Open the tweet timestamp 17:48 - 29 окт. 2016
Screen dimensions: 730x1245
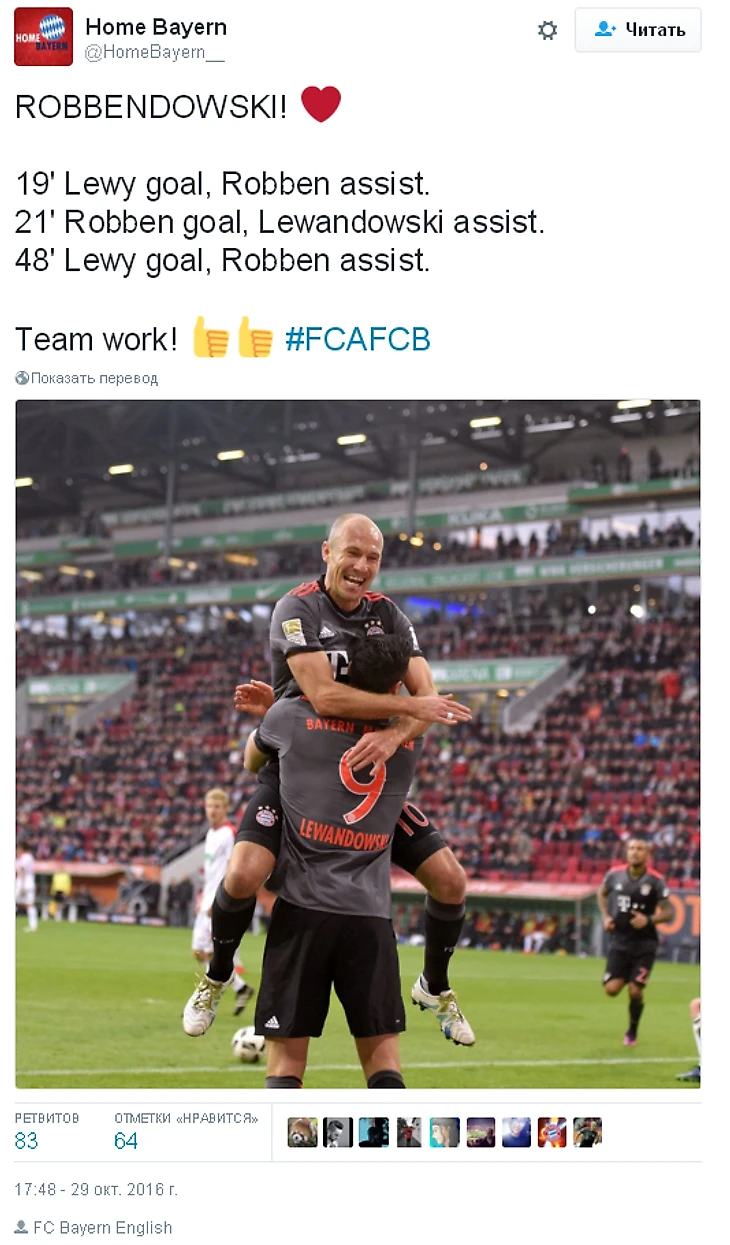[x=96, y=1190]
